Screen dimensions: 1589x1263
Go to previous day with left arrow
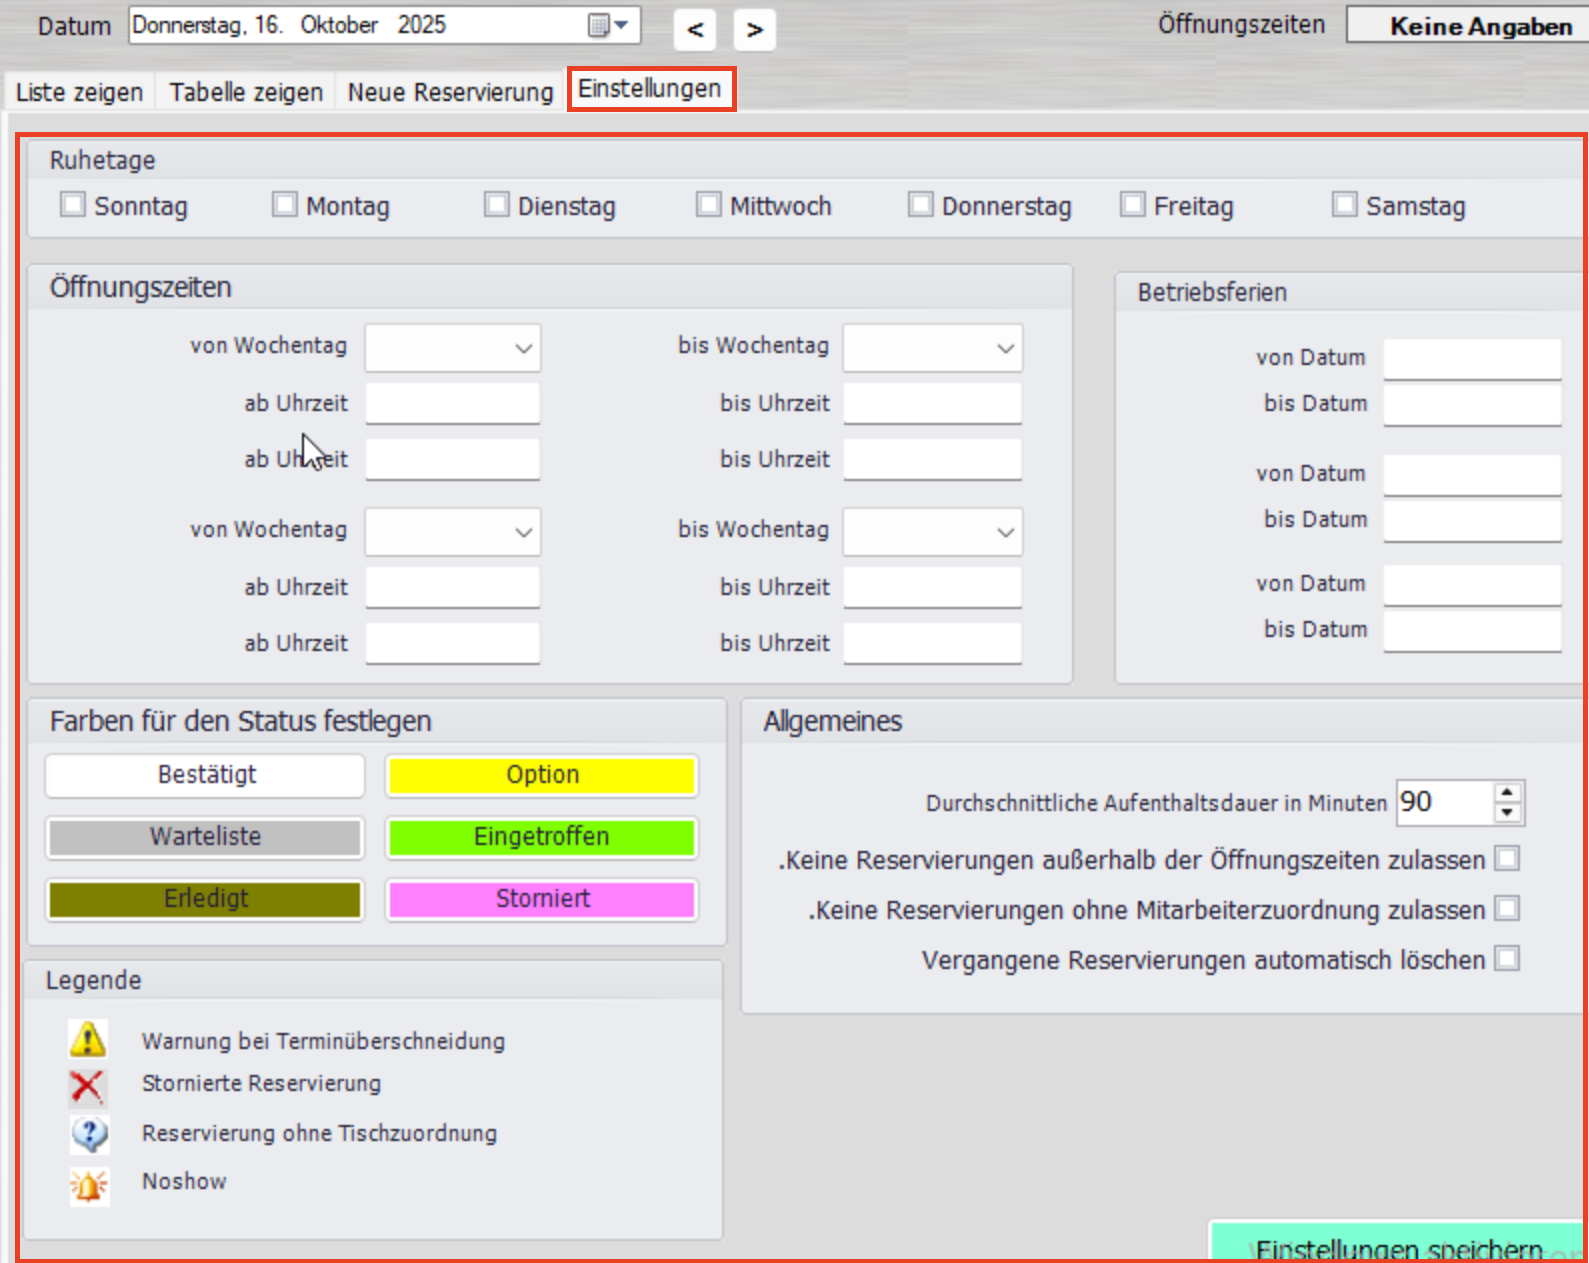coord(695,30)
